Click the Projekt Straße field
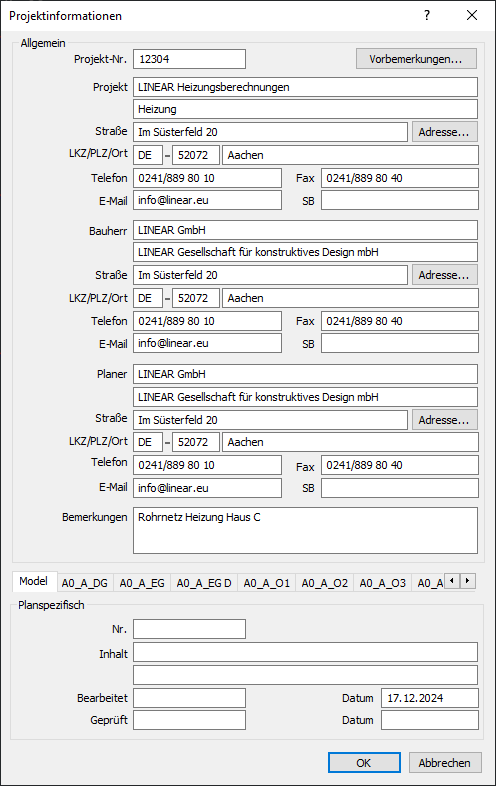This screenshot has height=786, width=496. coord(270,132)
